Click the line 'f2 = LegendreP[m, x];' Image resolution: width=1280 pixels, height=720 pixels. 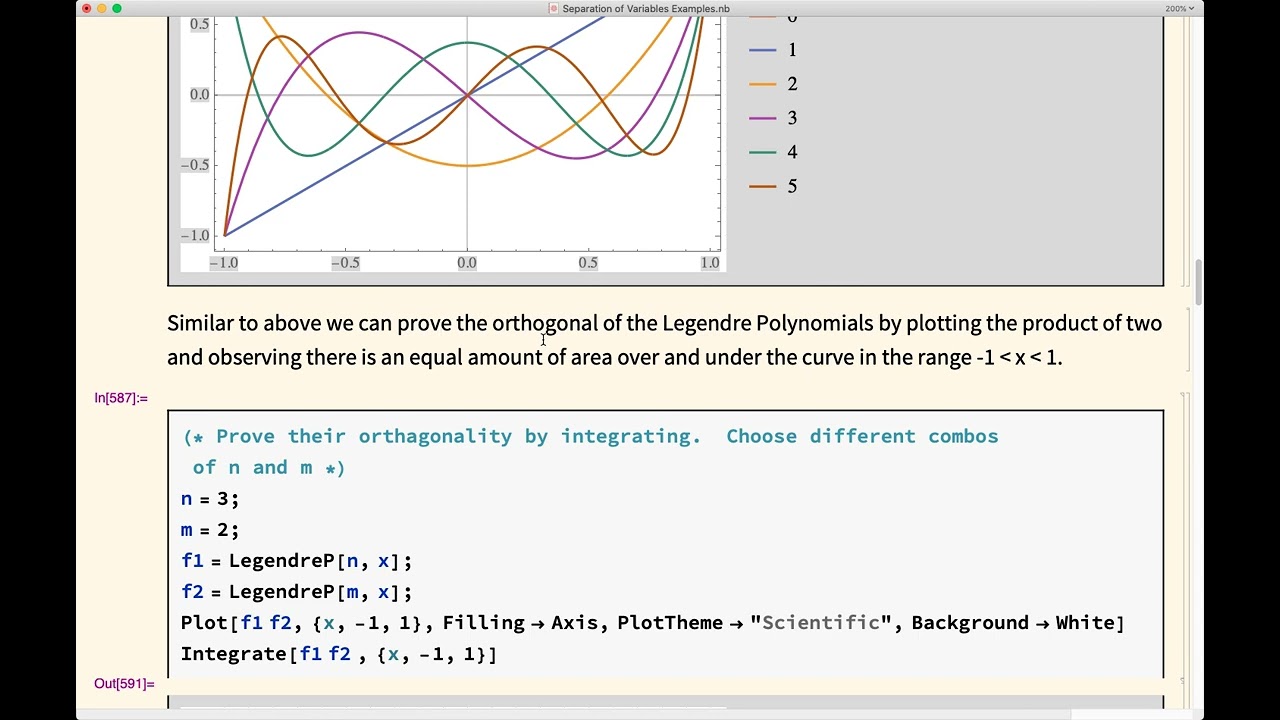(x=296, y=591)
